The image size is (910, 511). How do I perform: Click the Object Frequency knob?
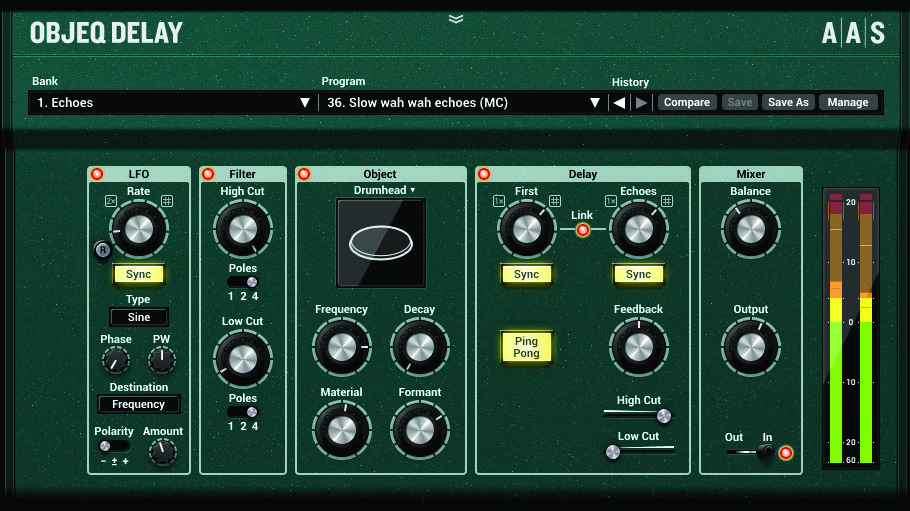[342, 348]
